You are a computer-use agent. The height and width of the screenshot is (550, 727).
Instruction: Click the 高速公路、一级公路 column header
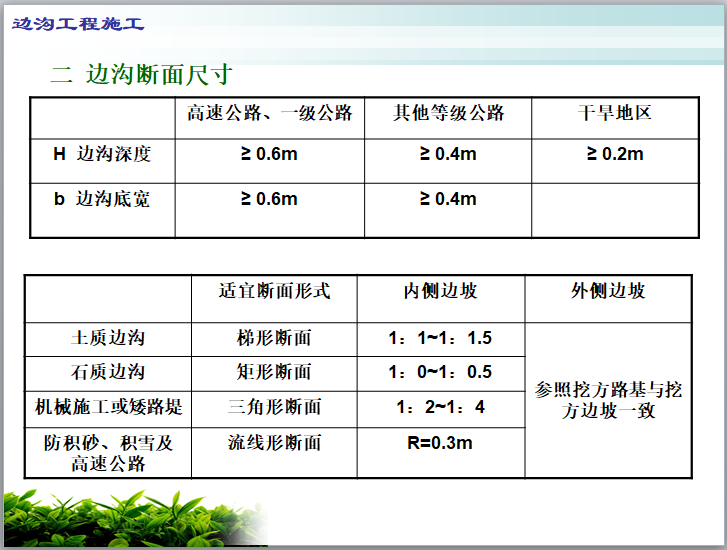coord(269,113)
